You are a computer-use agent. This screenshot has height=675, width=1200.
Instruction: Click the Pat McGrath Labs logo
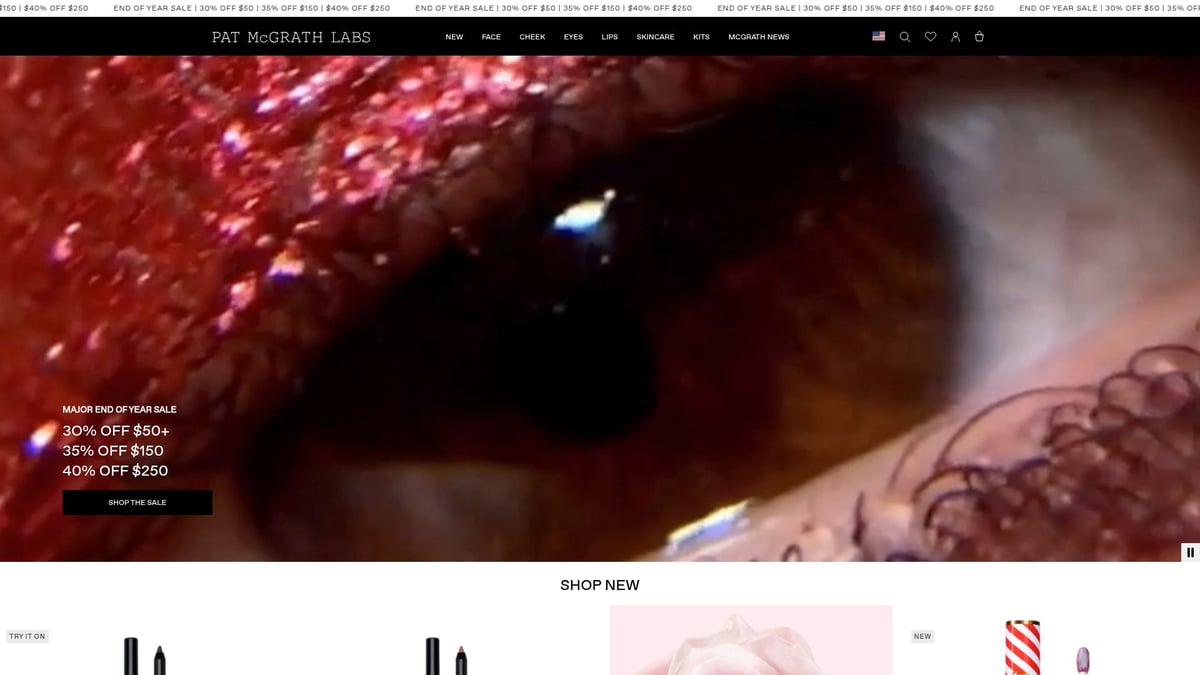pyautogui.click(x=291, y=37)
